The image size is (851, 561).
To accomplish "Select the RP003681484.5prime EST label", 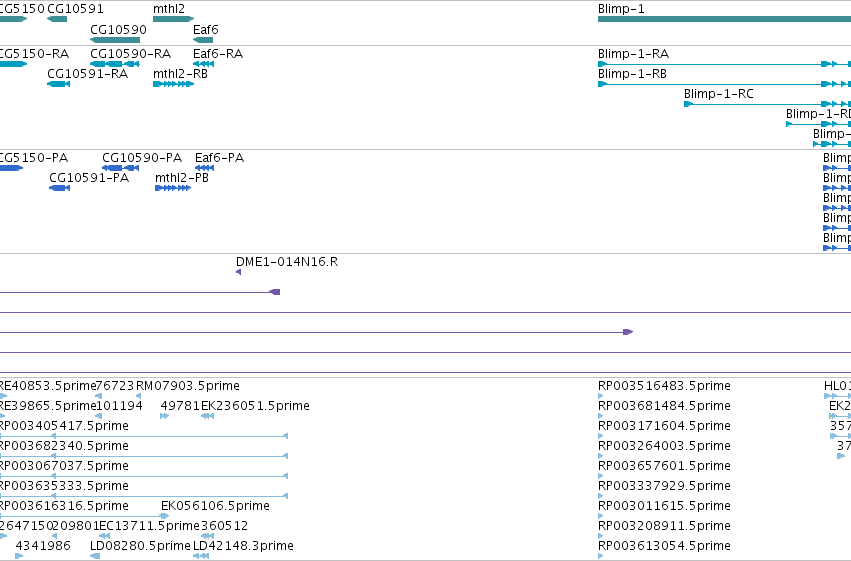I will pyautogui.click(x=664, y=406).
